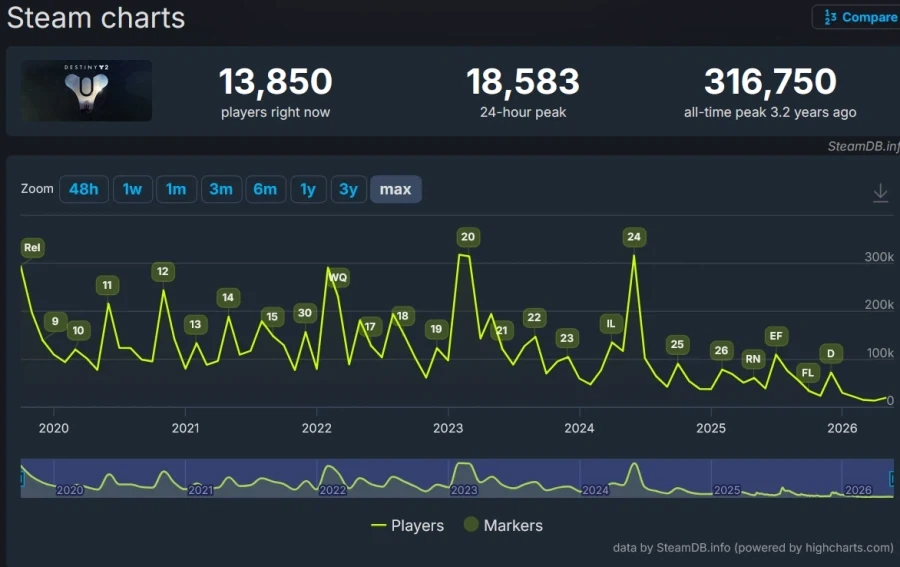900x567 pixels.
Task: Click the left navigator range handle
Action: [22, 477]
